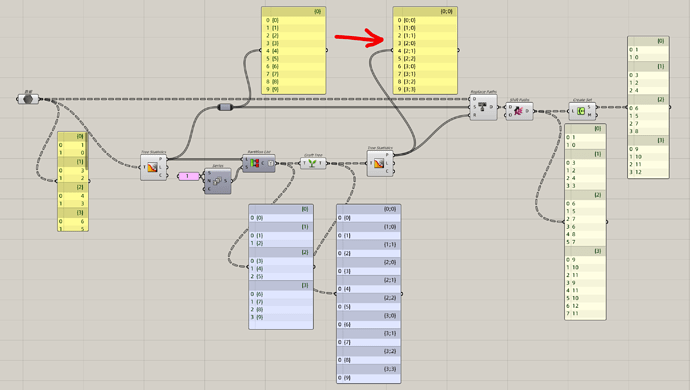
Task: Click the scrollbar of the left yellow panel
Action: tap(87, 152)
